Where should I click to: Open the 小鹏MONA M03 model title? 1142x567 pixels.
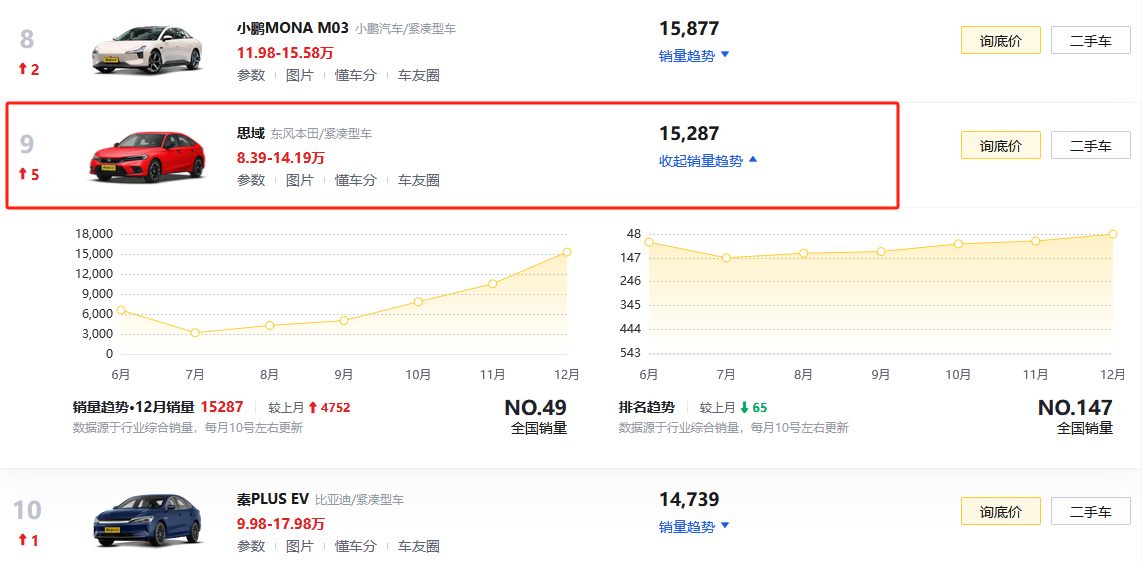(292, 29)
